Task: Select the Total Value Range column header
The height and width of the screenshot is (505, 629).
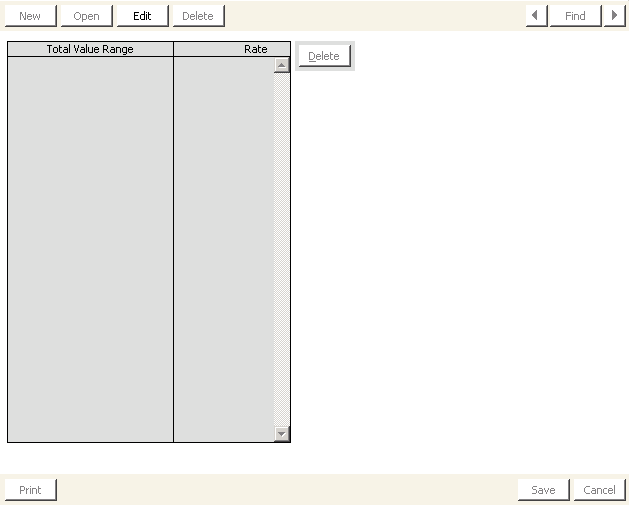Action: pyautogui.click(x=90, y=49)
